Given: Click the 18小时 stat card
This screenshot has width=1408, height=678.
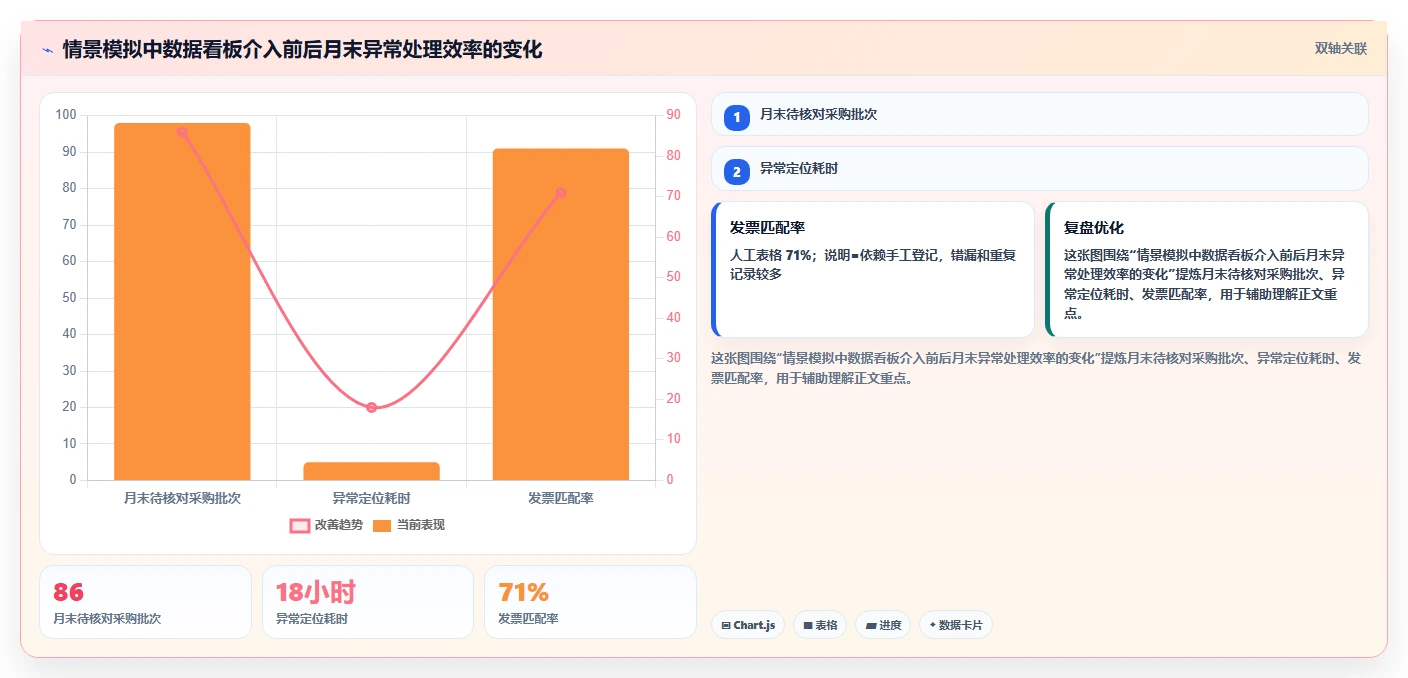Looking at the screenshot, I should pyautogui.click(x=367, y=602).
